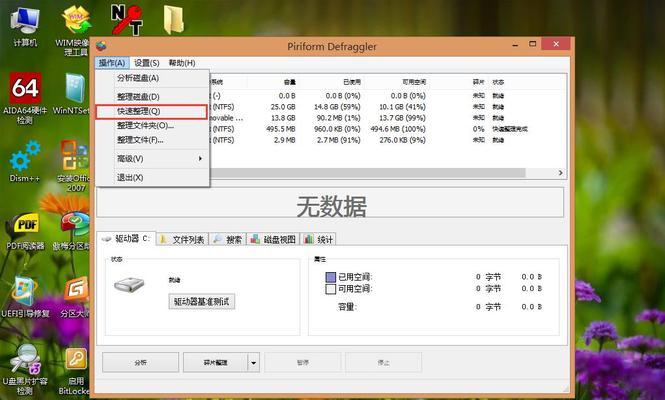The width and height of the screenshot is (665, 400).
Task: Select 快速整理(Q) from the menu
Action: tap(151, 111)
